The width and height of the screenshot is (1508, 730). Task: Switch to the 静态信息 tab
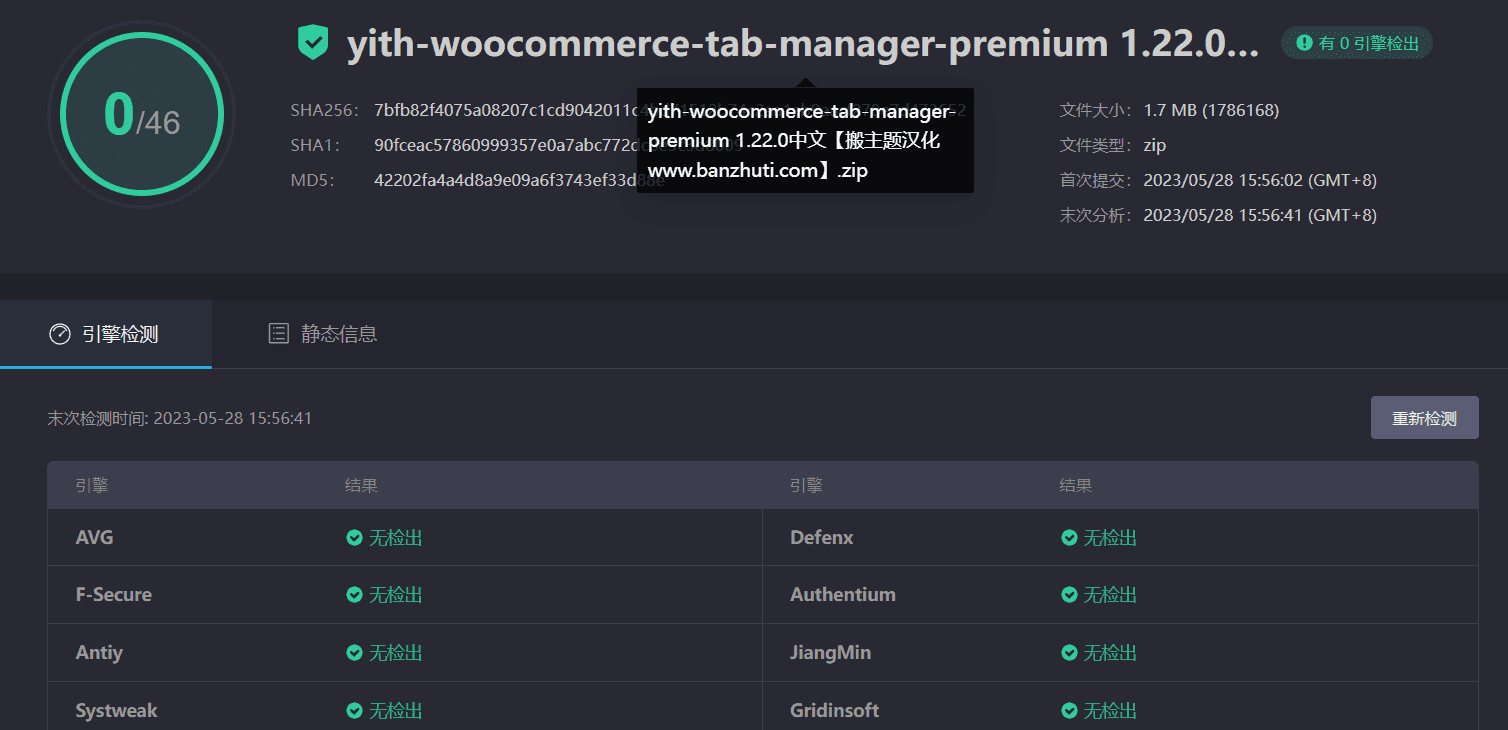coord(322,334)
